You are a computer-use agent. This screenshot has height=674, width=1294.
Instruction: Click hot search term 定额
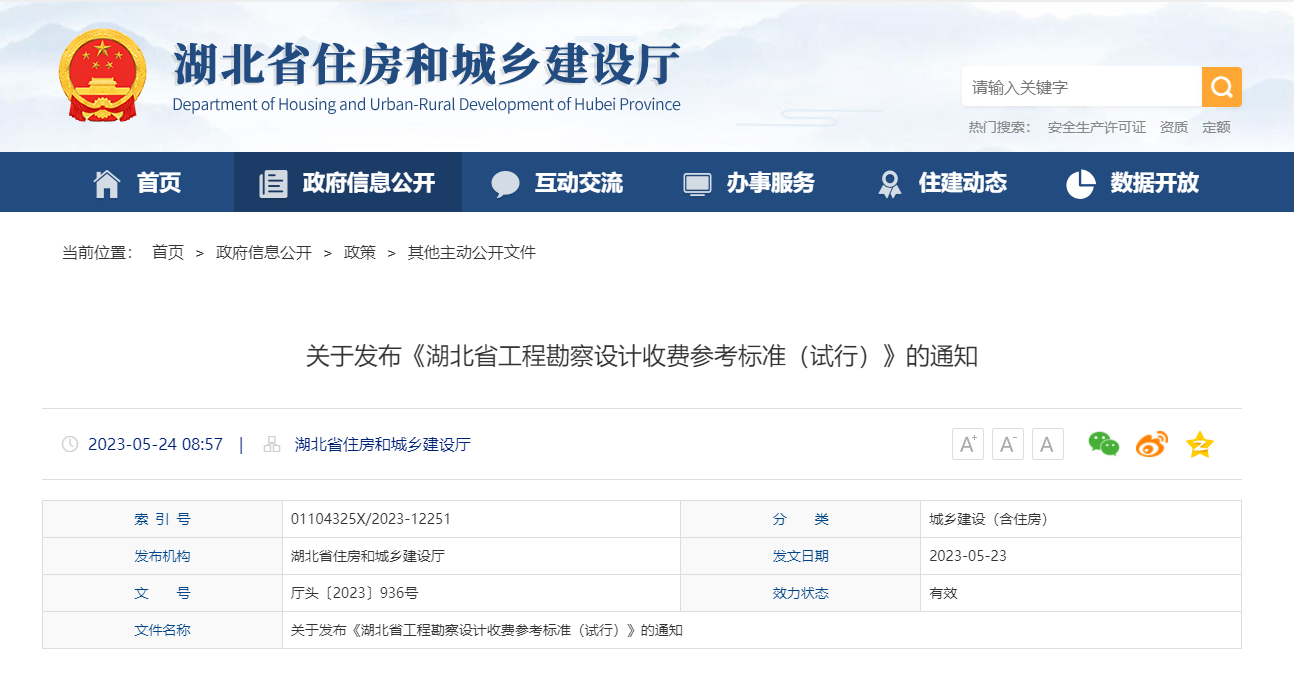pyautogui.click(x=1216, y=127)
